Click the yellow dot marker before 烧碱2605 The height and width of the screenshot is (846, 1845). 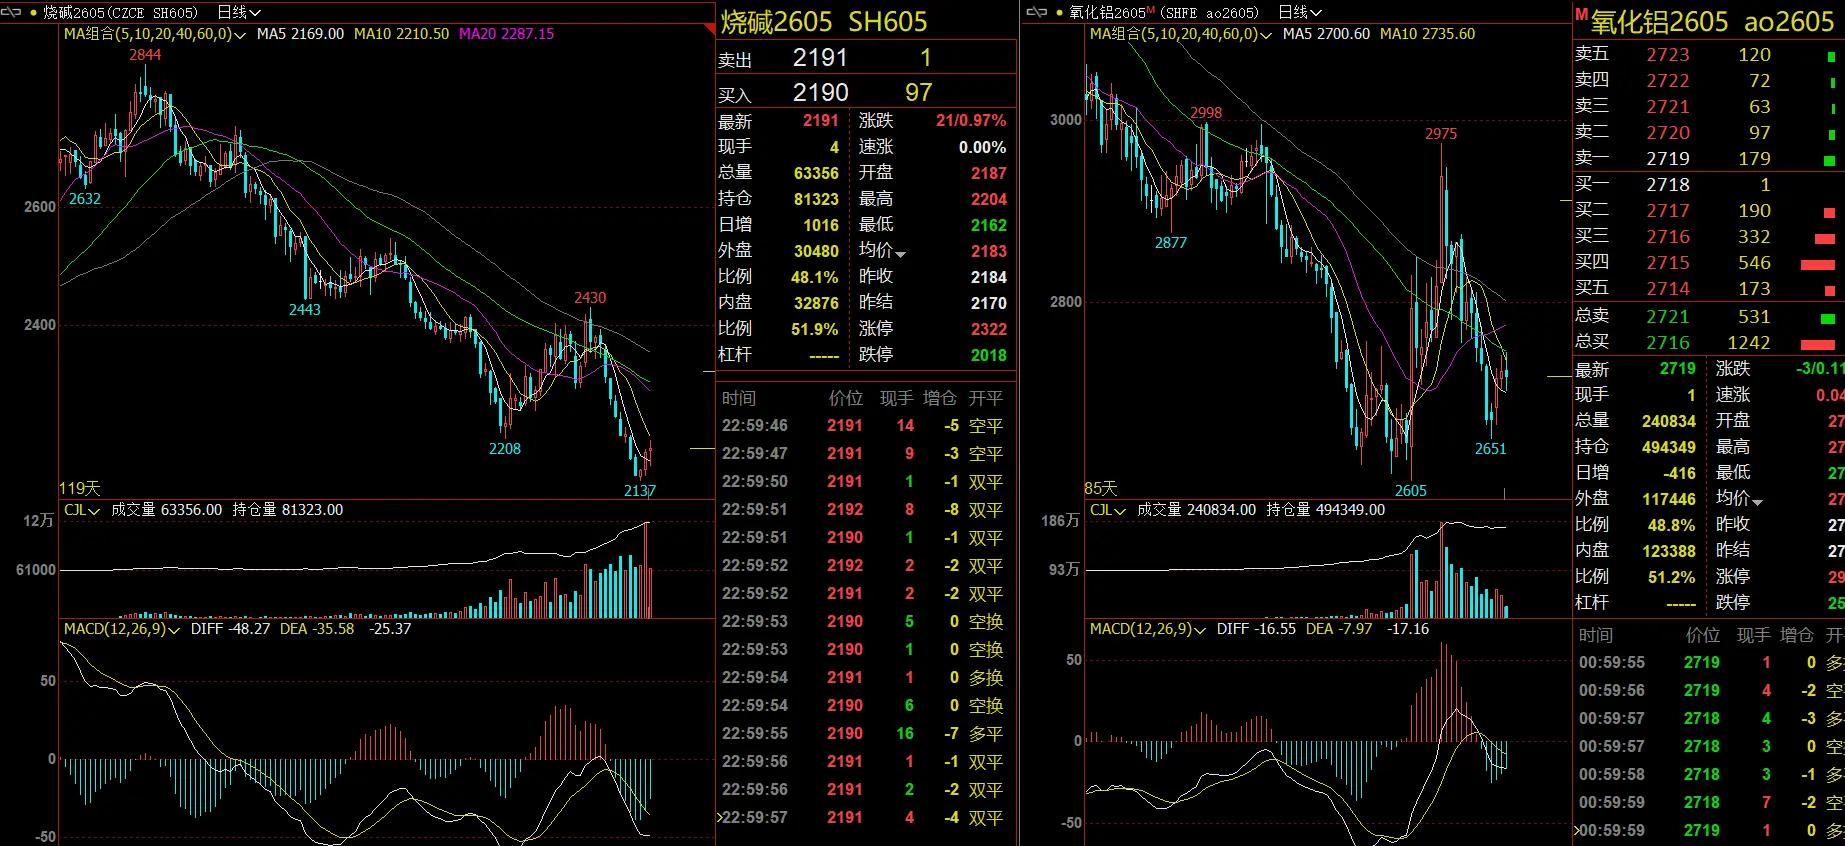pyautogui.click(x=34, y=13)
